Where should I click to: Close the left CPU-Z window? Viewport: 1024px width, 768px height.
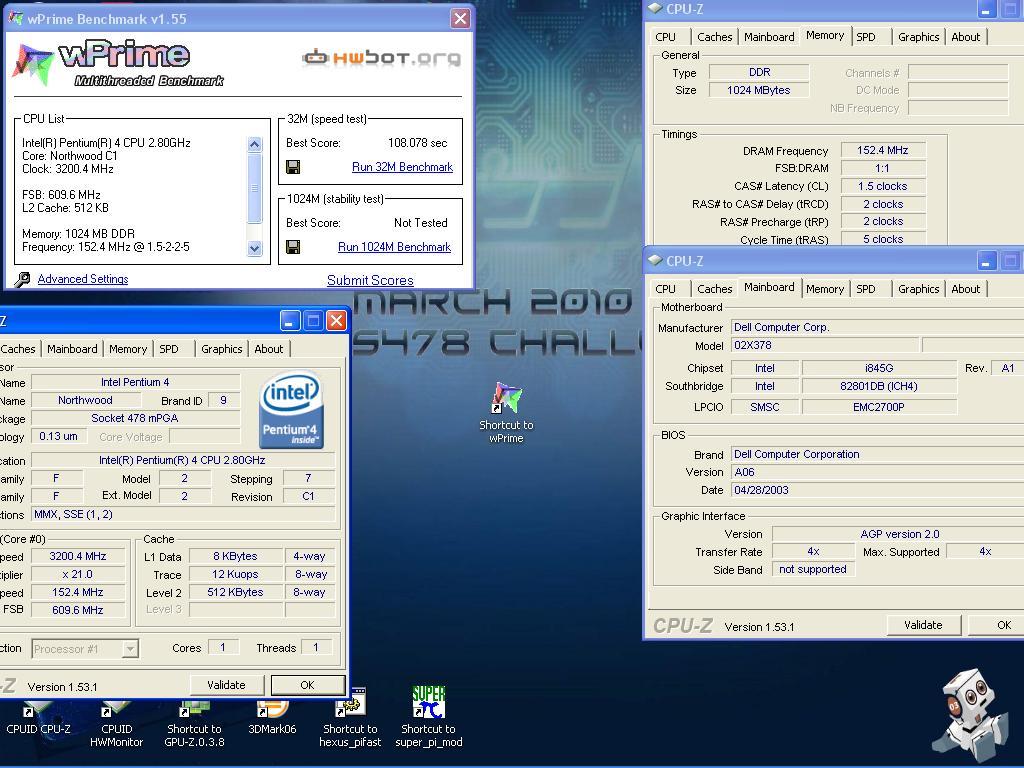336,321
